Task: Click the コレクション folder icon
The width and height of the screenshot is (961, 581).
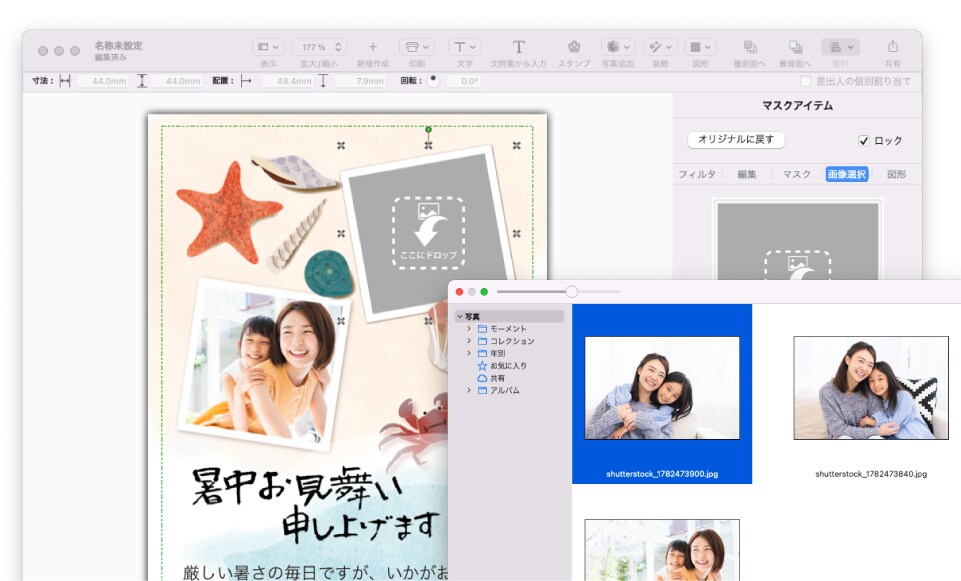Action: [482, 341]
